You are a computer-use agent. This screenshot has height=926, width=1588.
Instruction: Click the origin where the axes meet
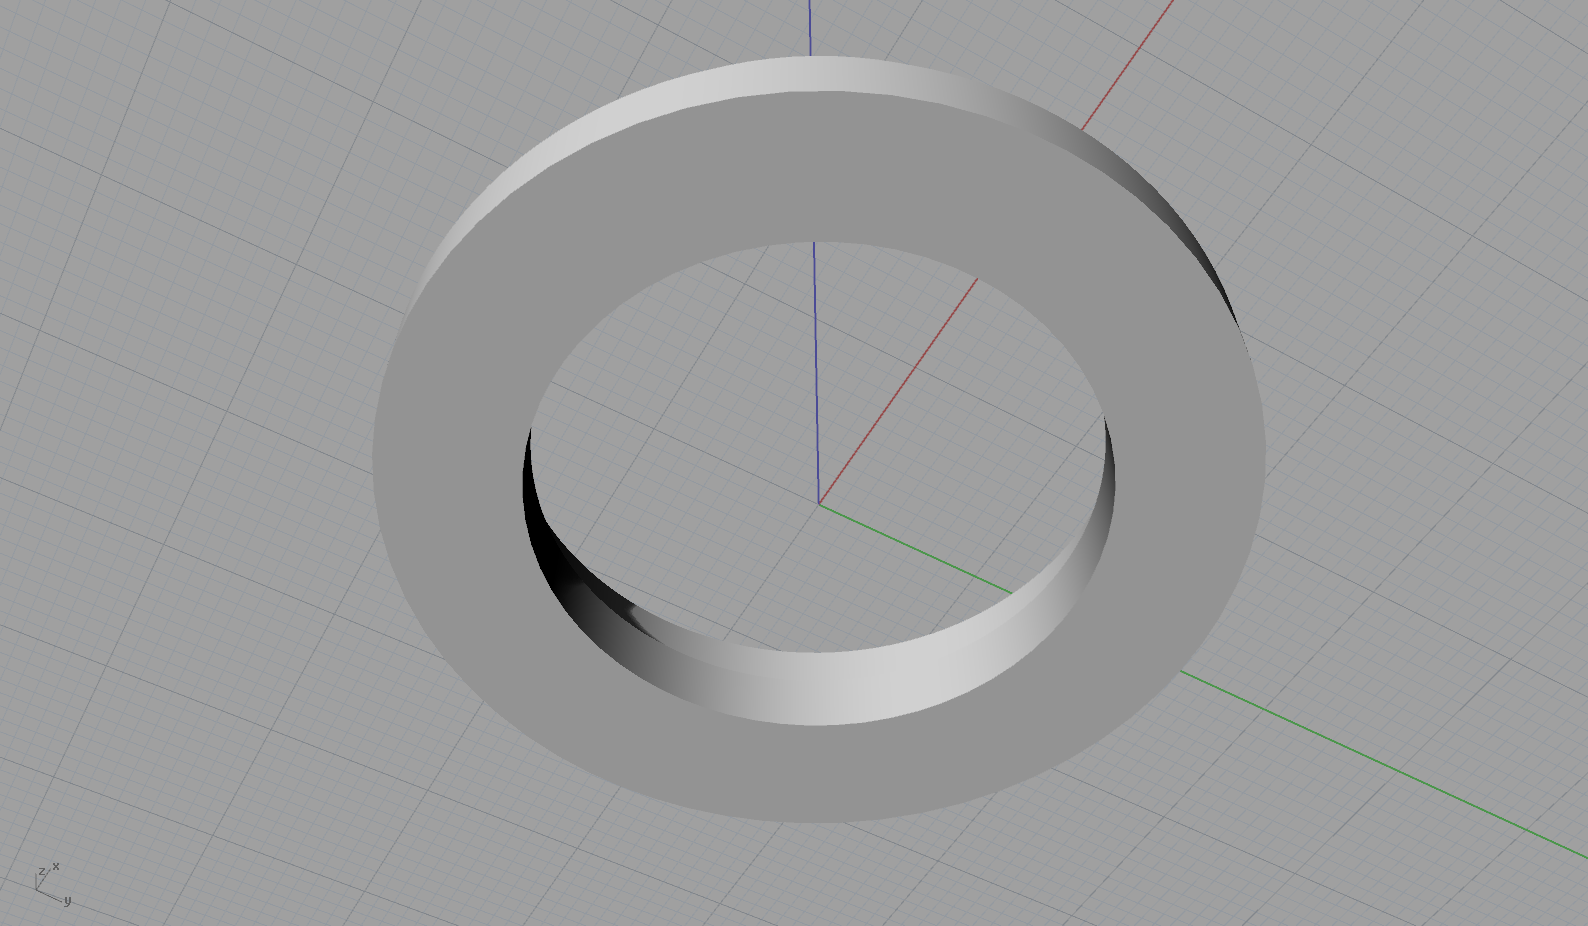[819, 503]
